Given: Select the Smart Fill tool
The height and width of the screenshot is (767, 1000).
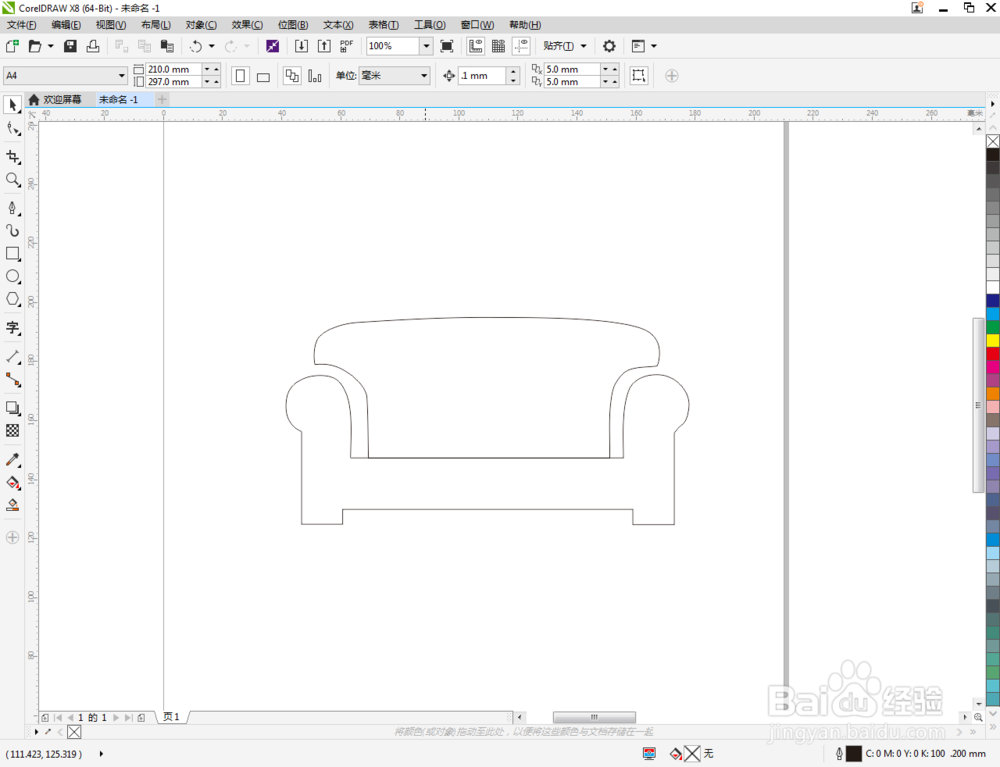Looking at the screenshot, I should click(13, 506).
